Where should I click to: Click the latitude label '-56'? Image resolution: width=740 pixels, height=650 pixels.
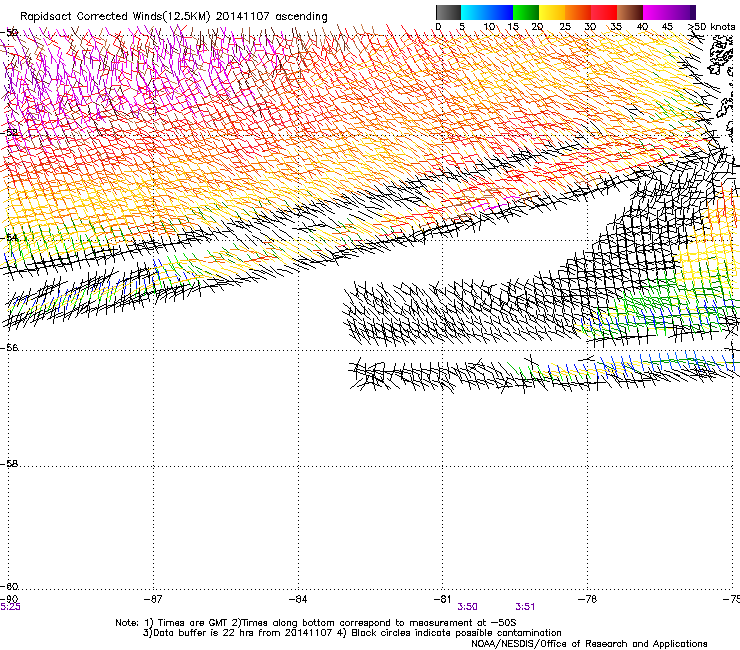(x=9, y=348)
